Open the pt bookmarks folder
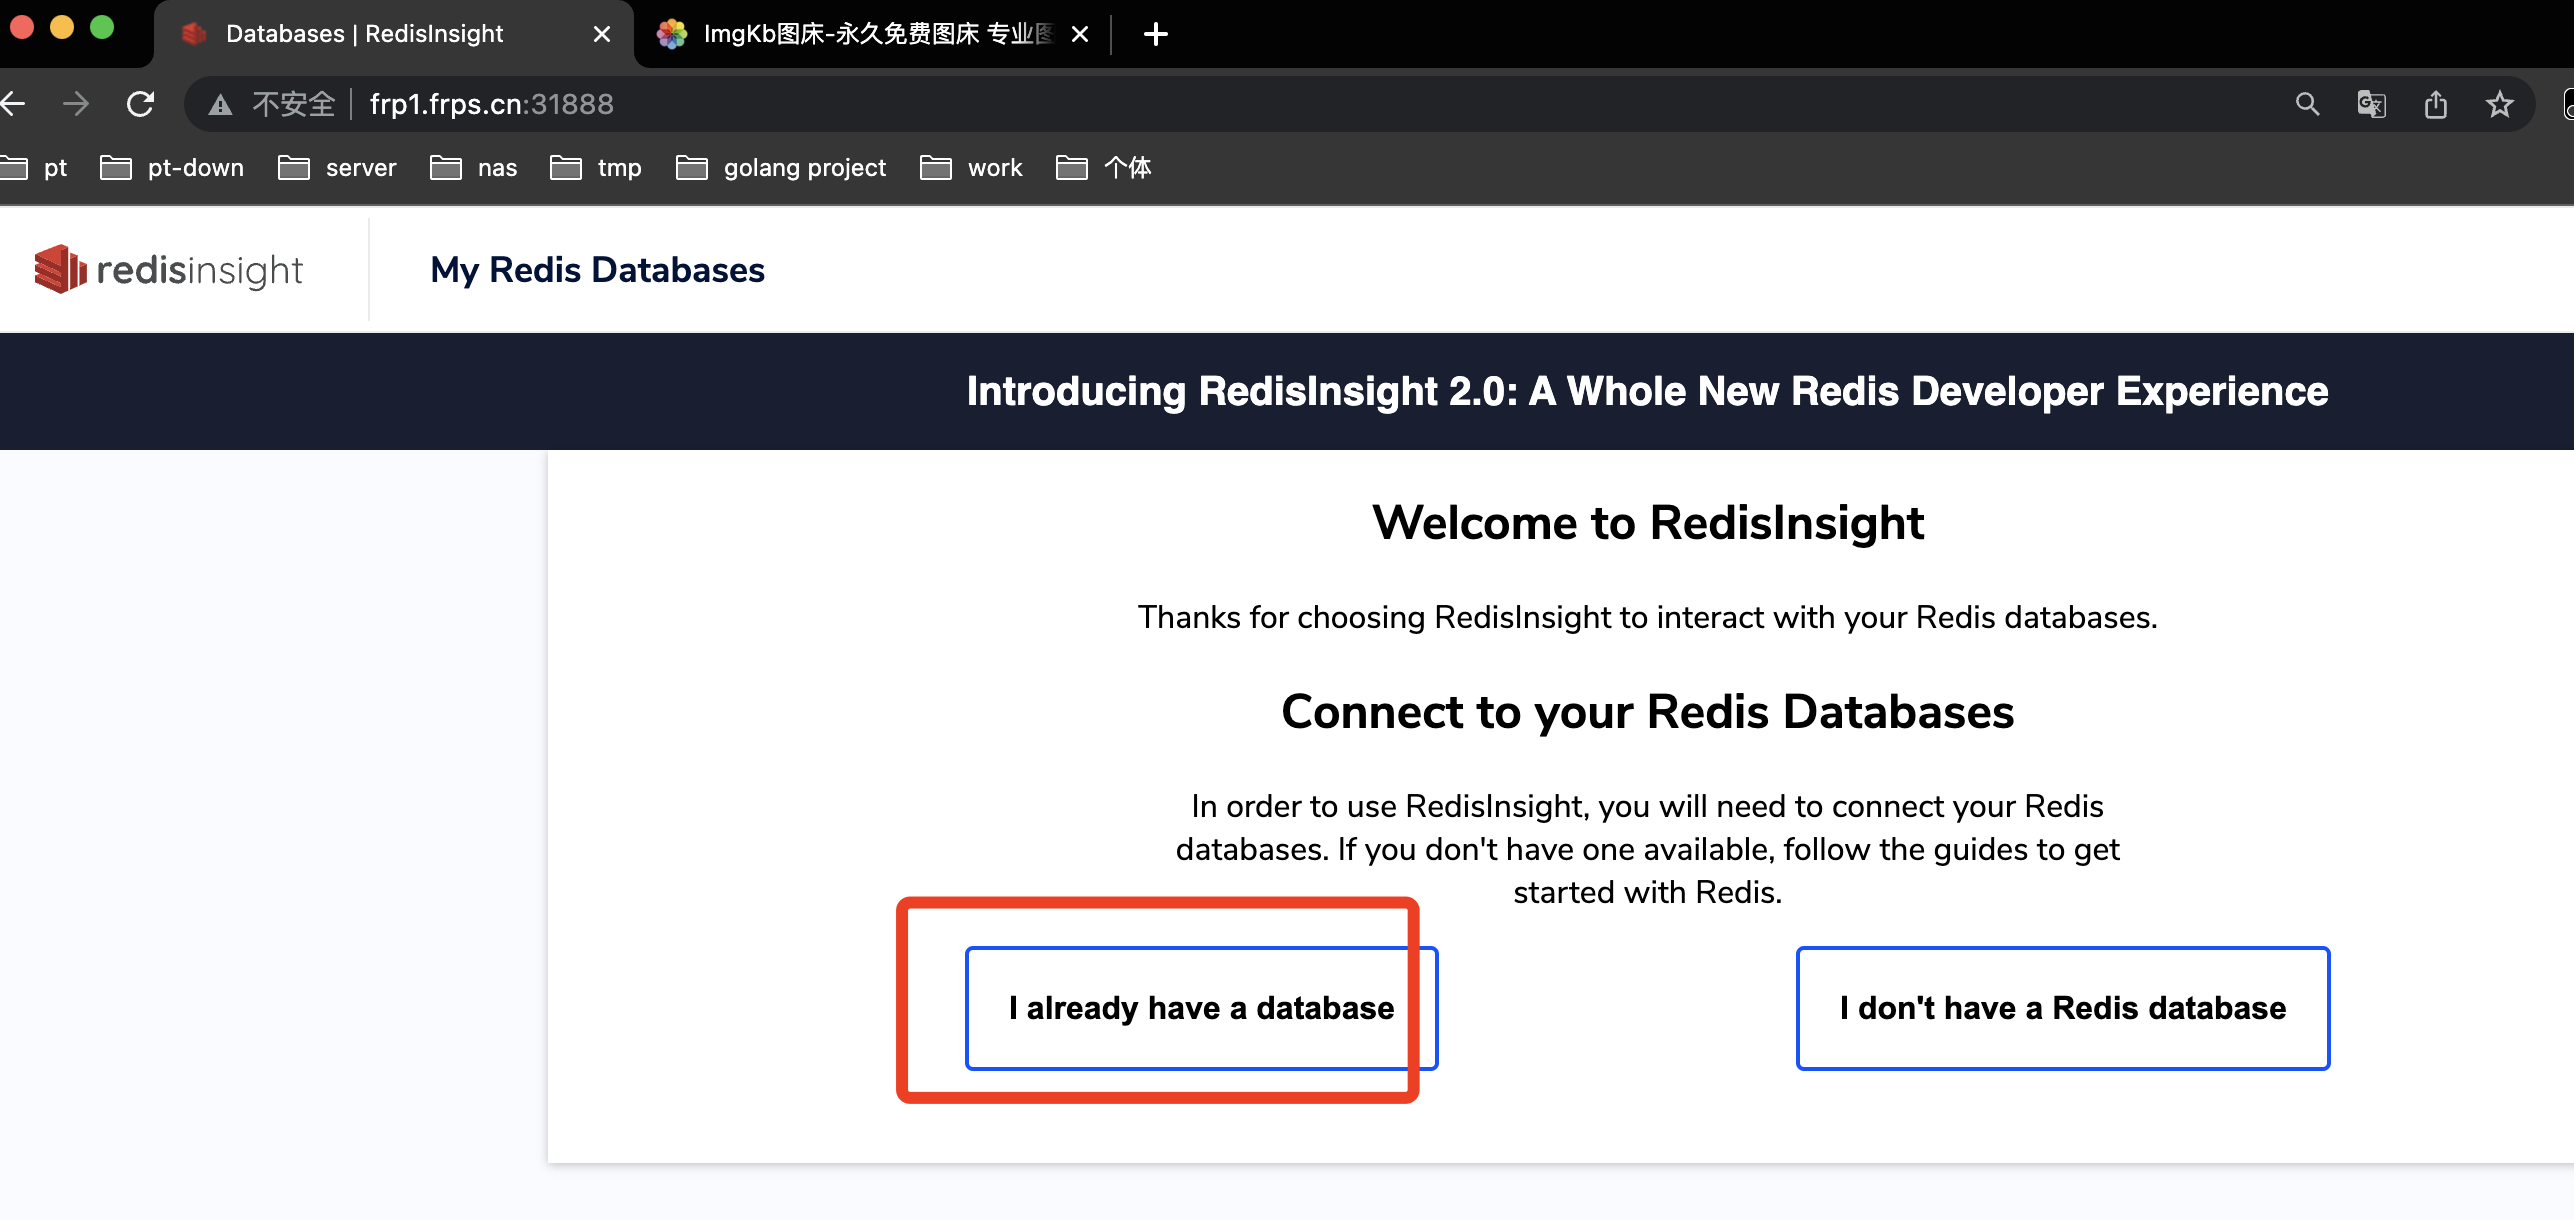The width and height of the screenshot is (2574, 1220). coord(34,167)
